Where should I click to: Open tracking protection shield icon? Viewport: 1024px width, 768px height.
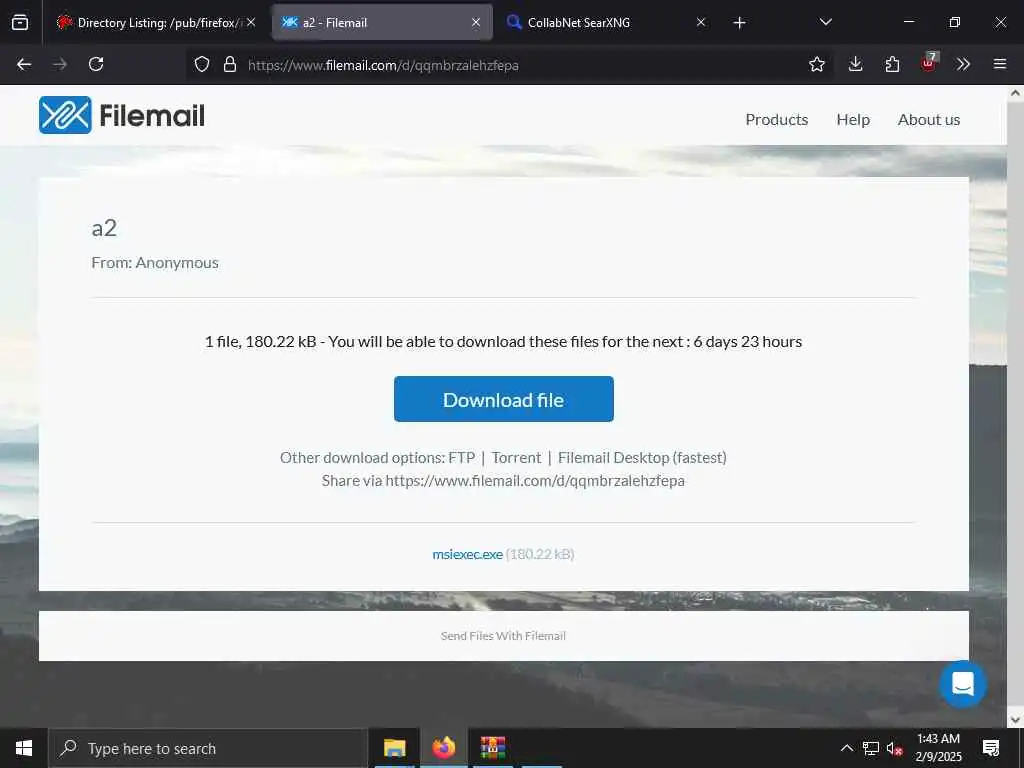tap(202, 64)
